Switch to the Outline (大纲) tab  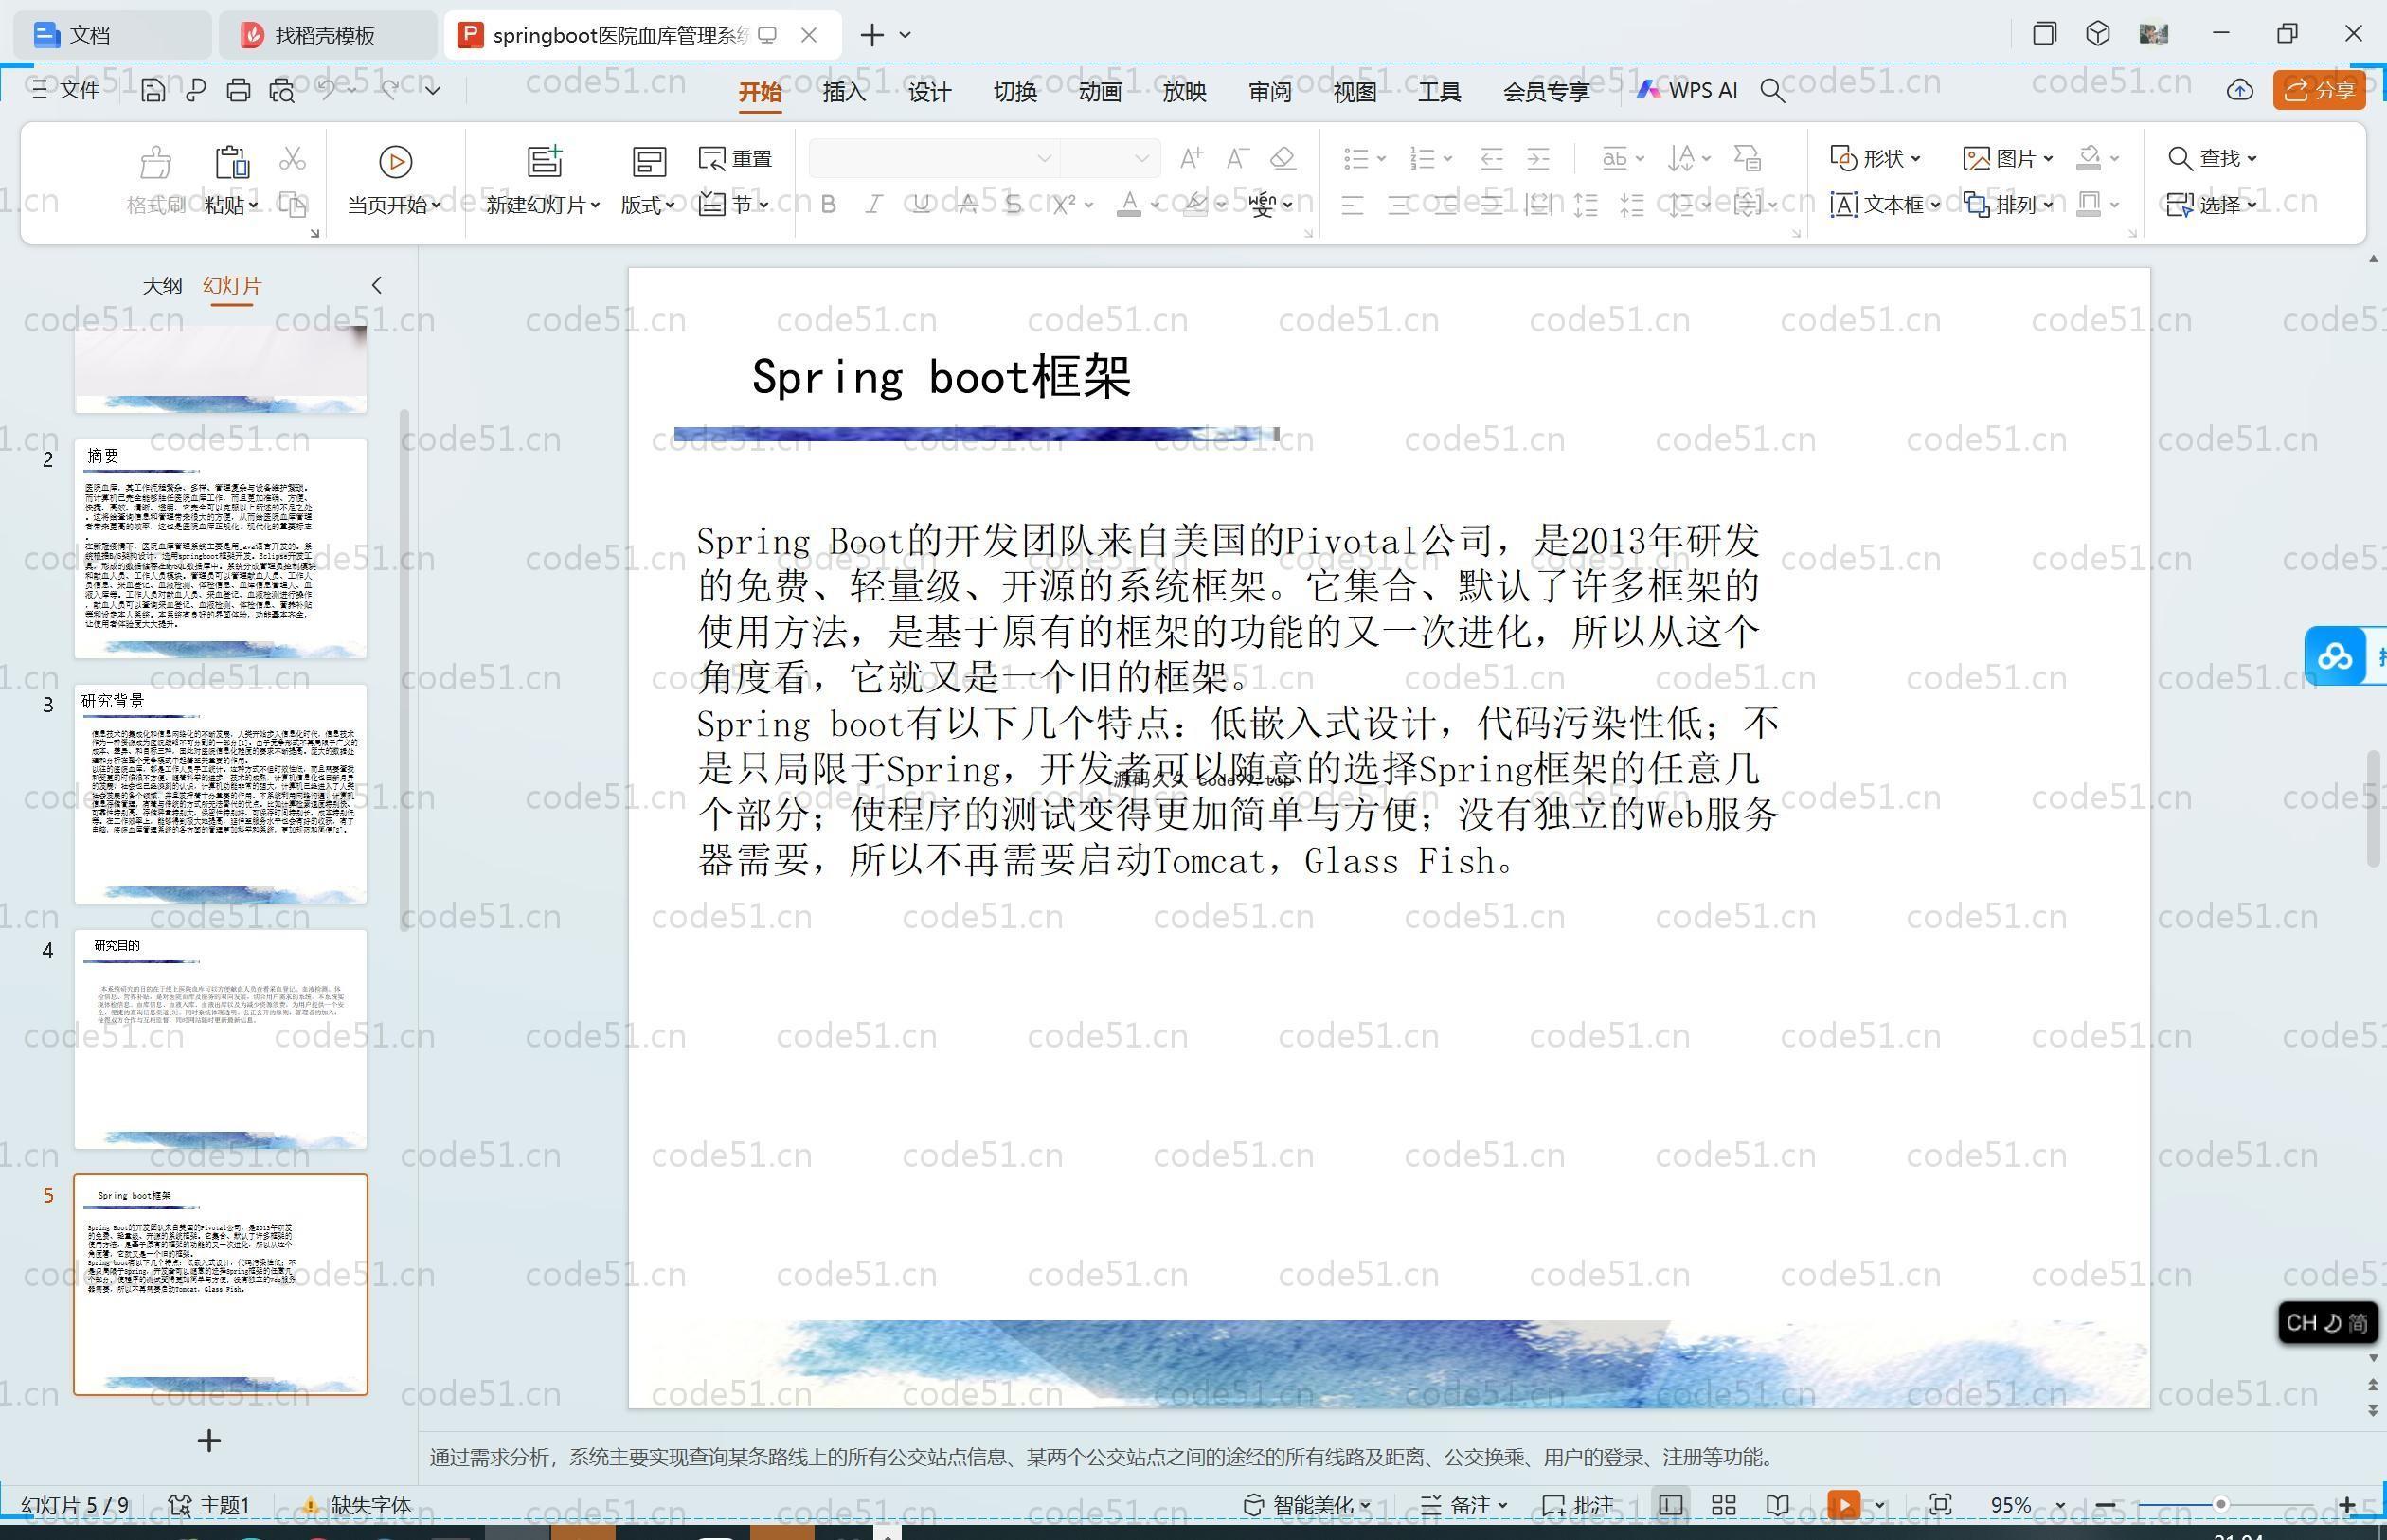click(x=162, y=285)
